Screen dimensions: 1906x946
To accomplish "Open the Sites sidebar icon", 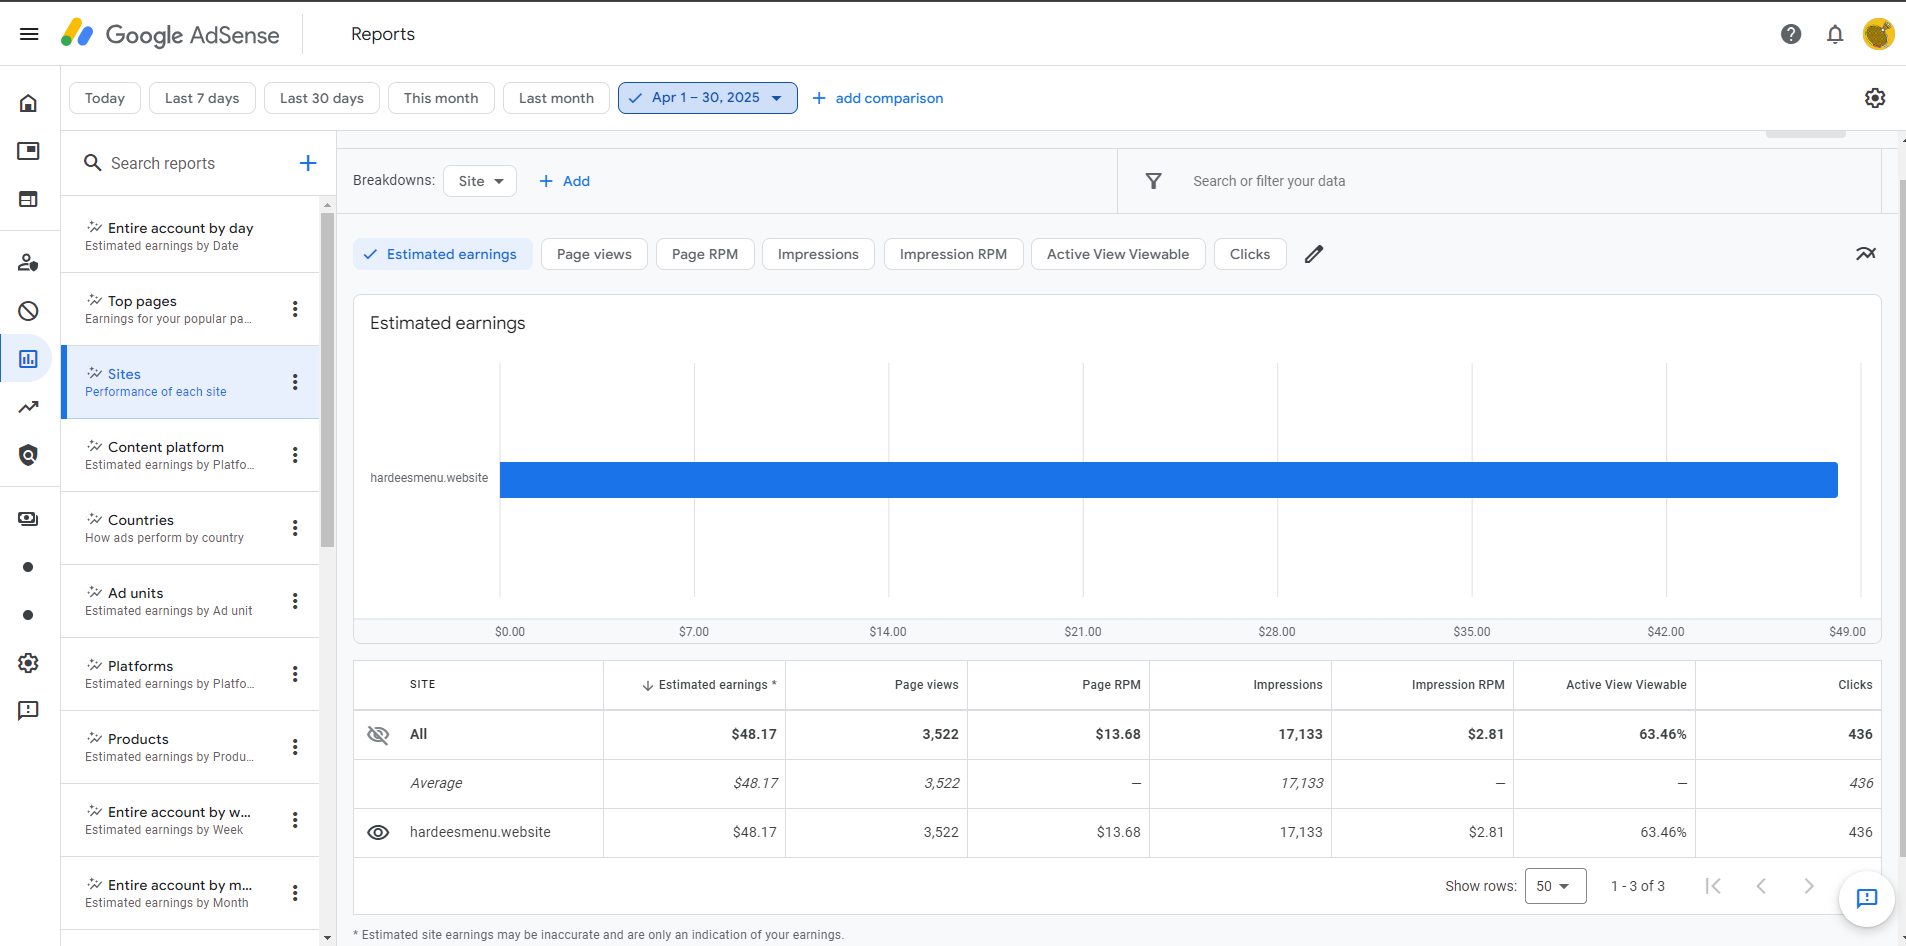I will point(28,199).
